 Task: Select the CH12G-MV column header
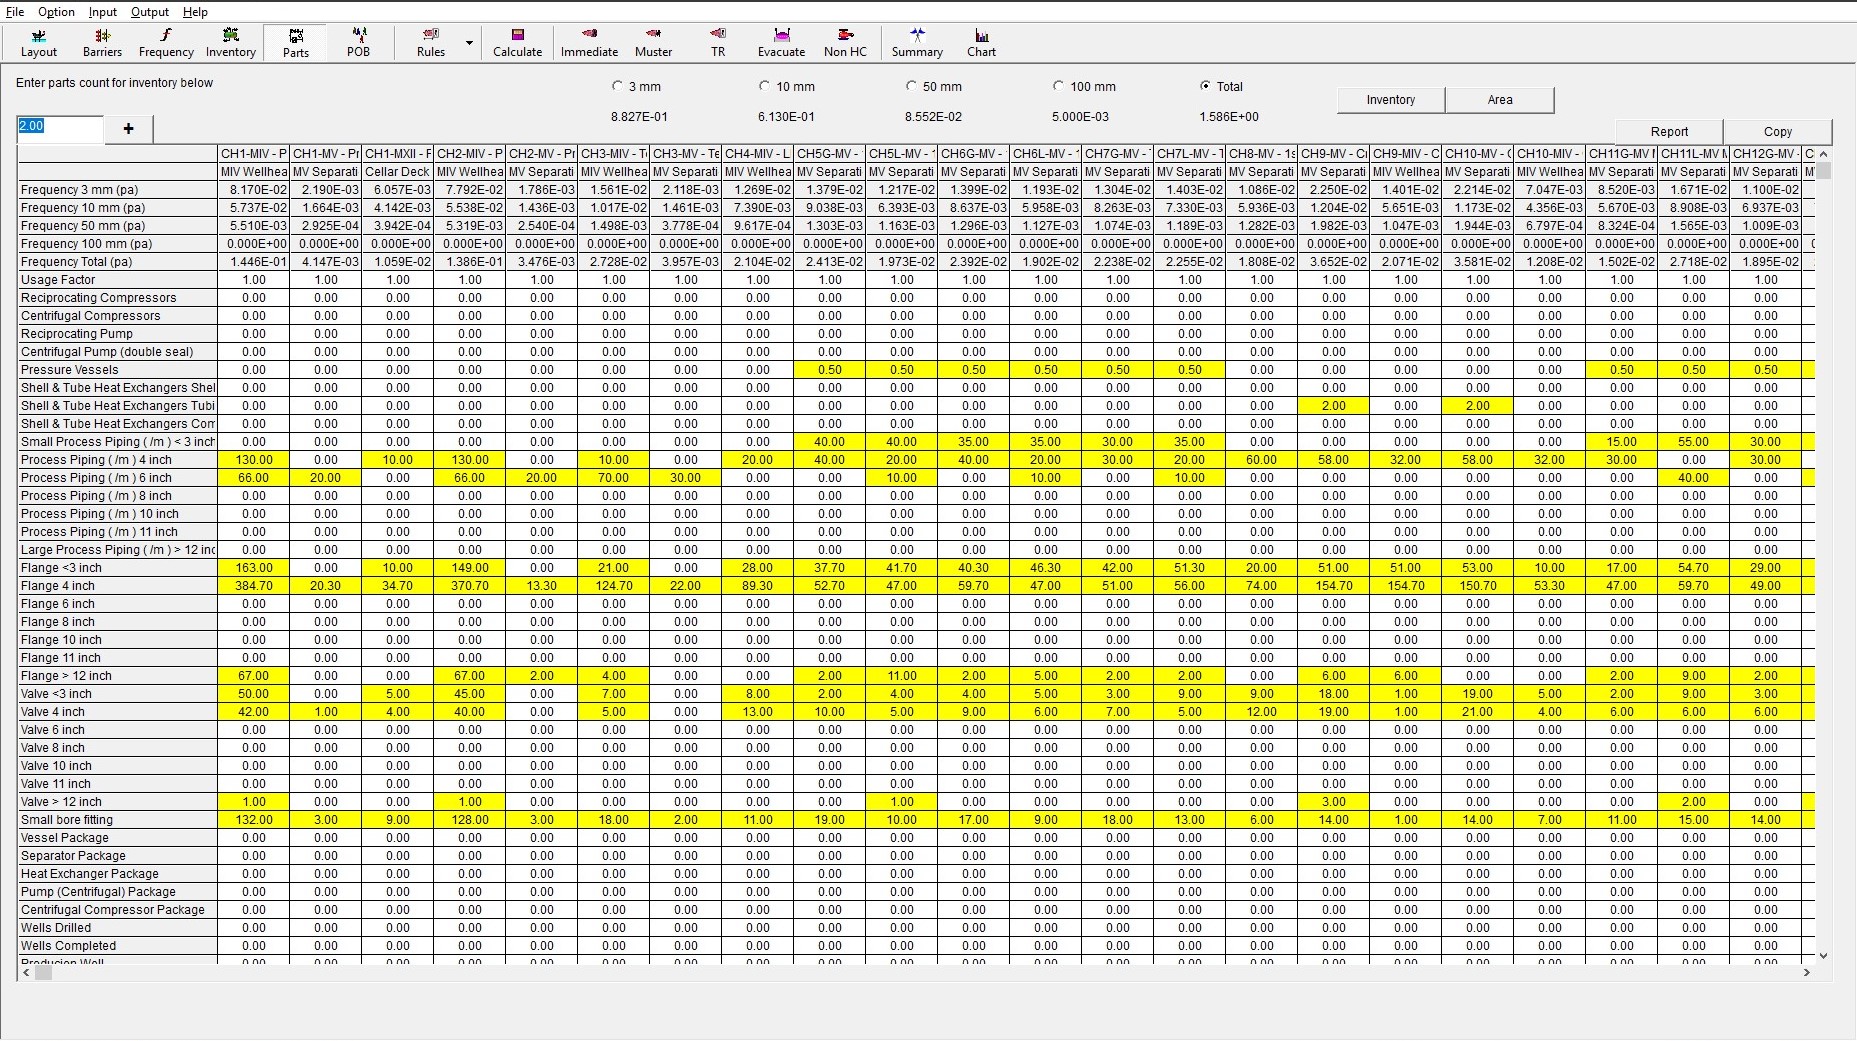pos(1766,154)
